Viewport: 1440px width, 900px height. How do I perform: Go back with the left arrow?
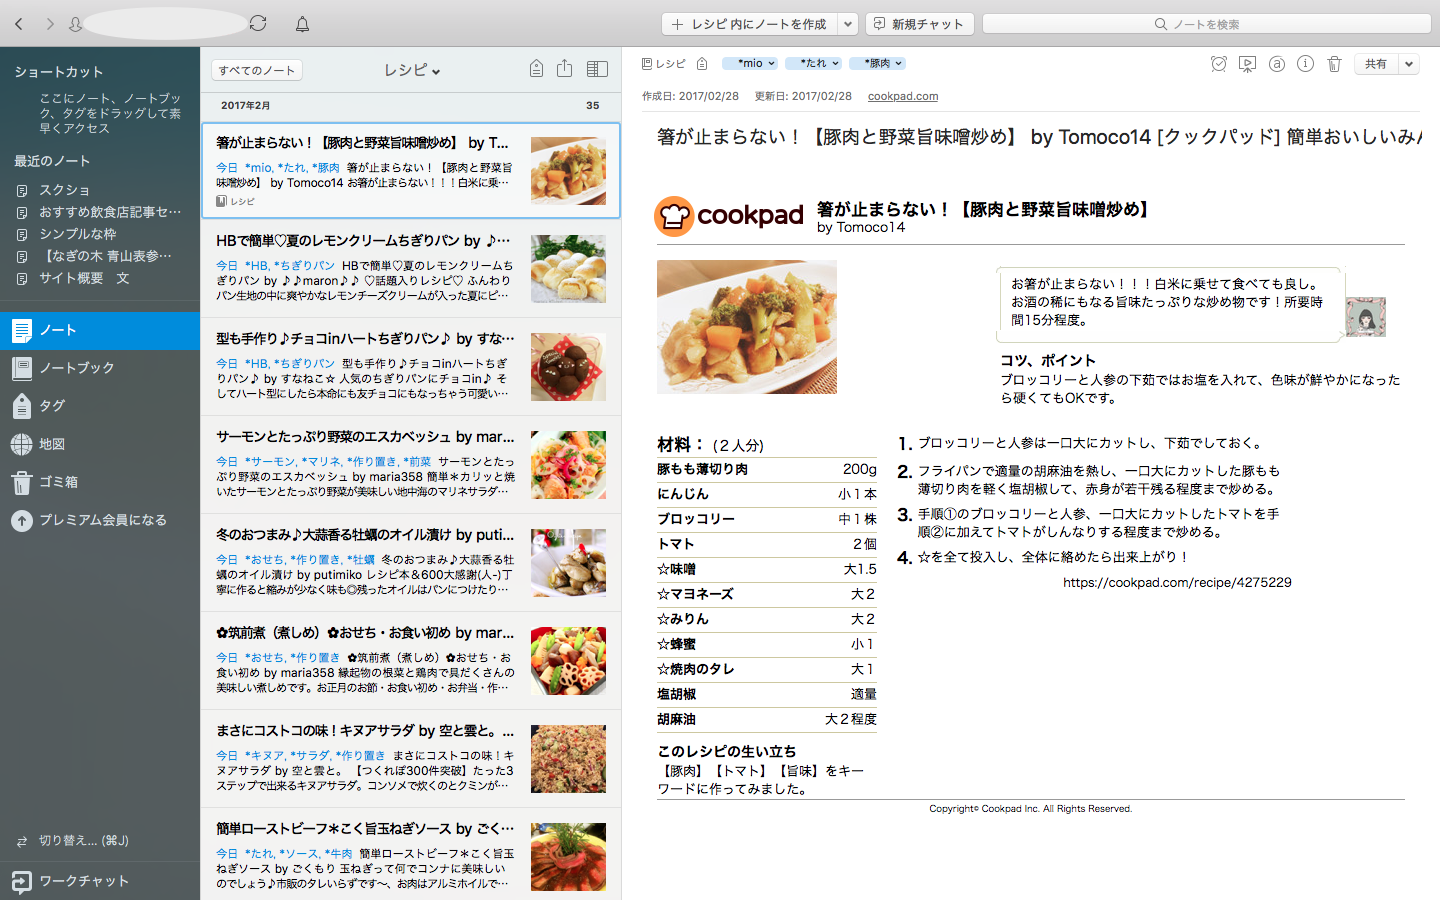18,24
